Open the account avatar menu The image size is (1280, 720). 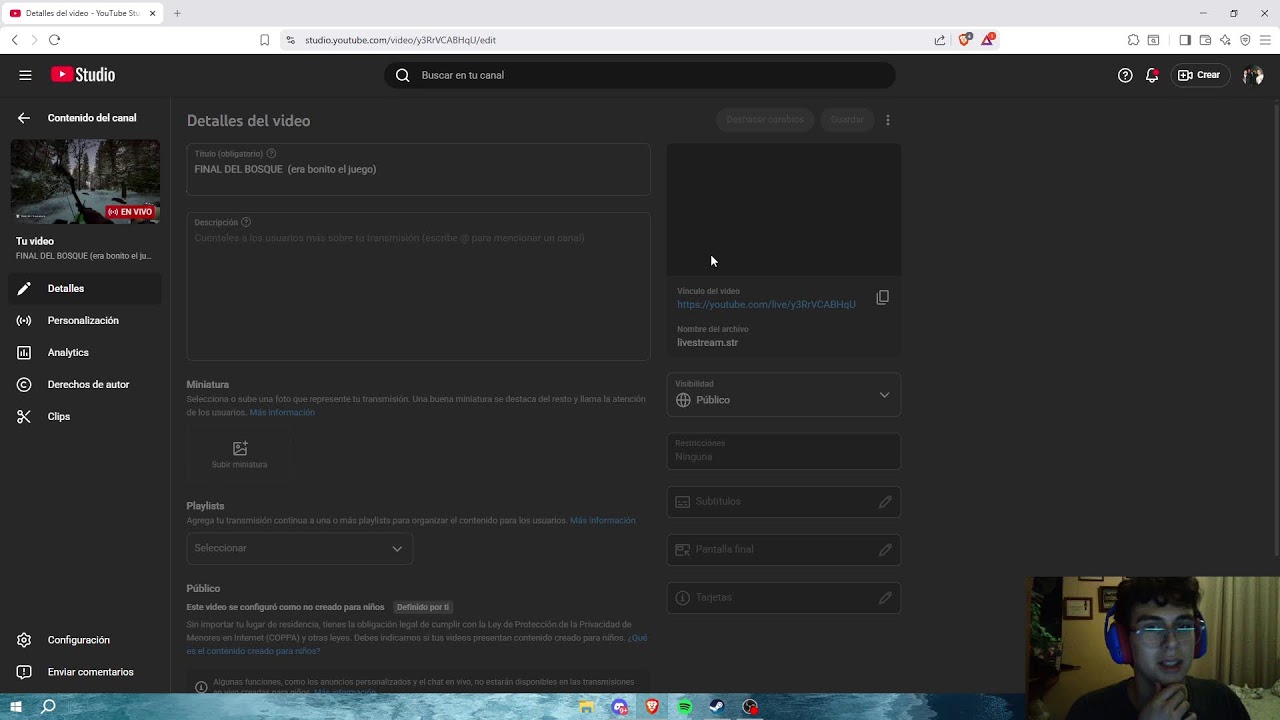[1253, 75]
